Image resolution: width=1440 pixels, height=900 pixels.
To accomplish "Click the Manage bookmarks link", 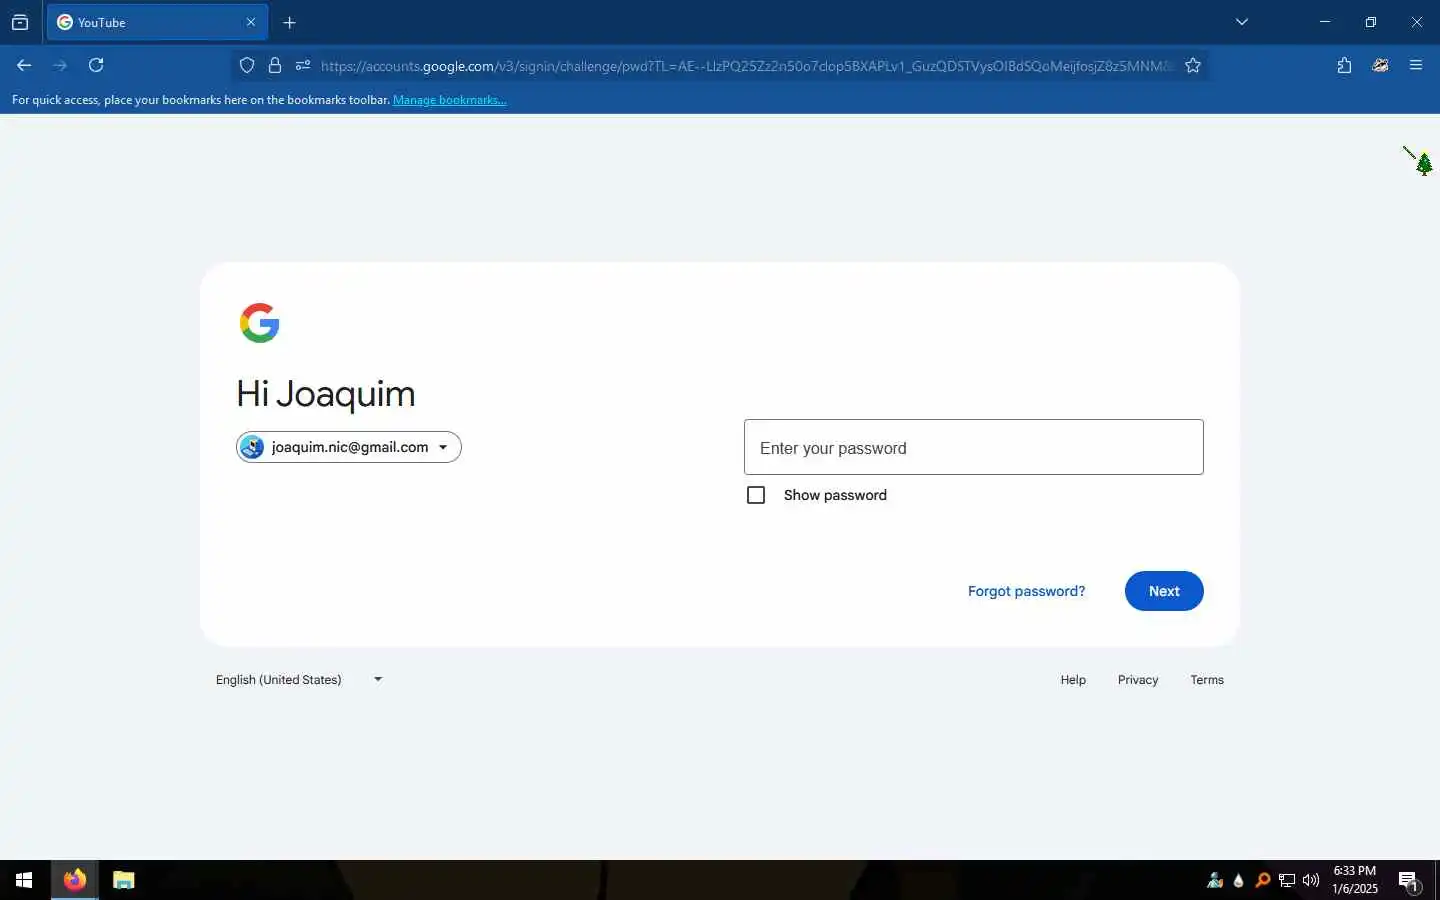I will 449,100.
